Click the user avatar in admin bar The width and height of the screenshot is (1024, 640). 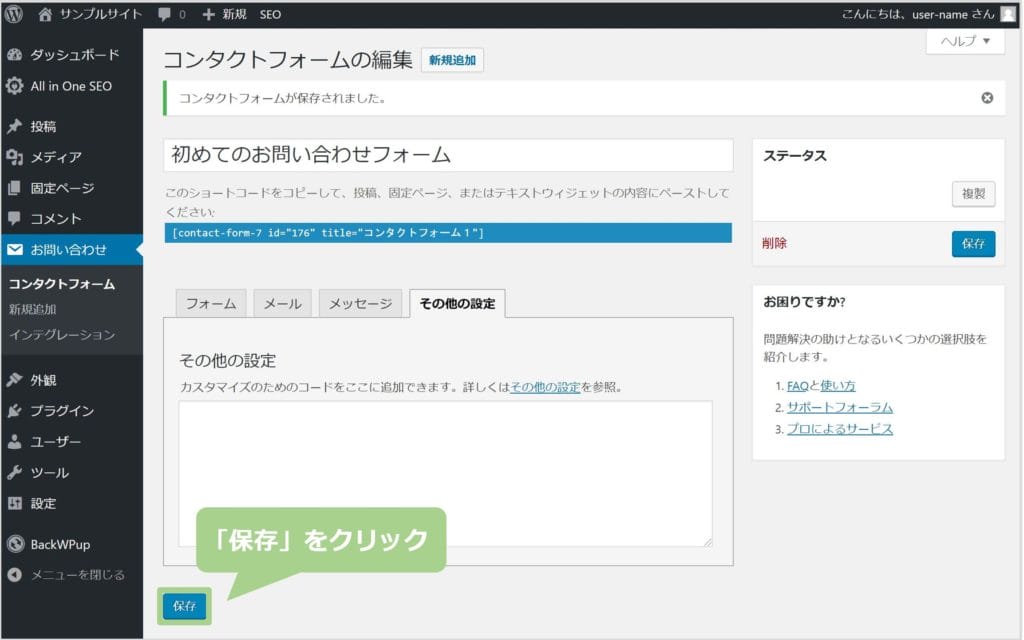click(1008, 14)
